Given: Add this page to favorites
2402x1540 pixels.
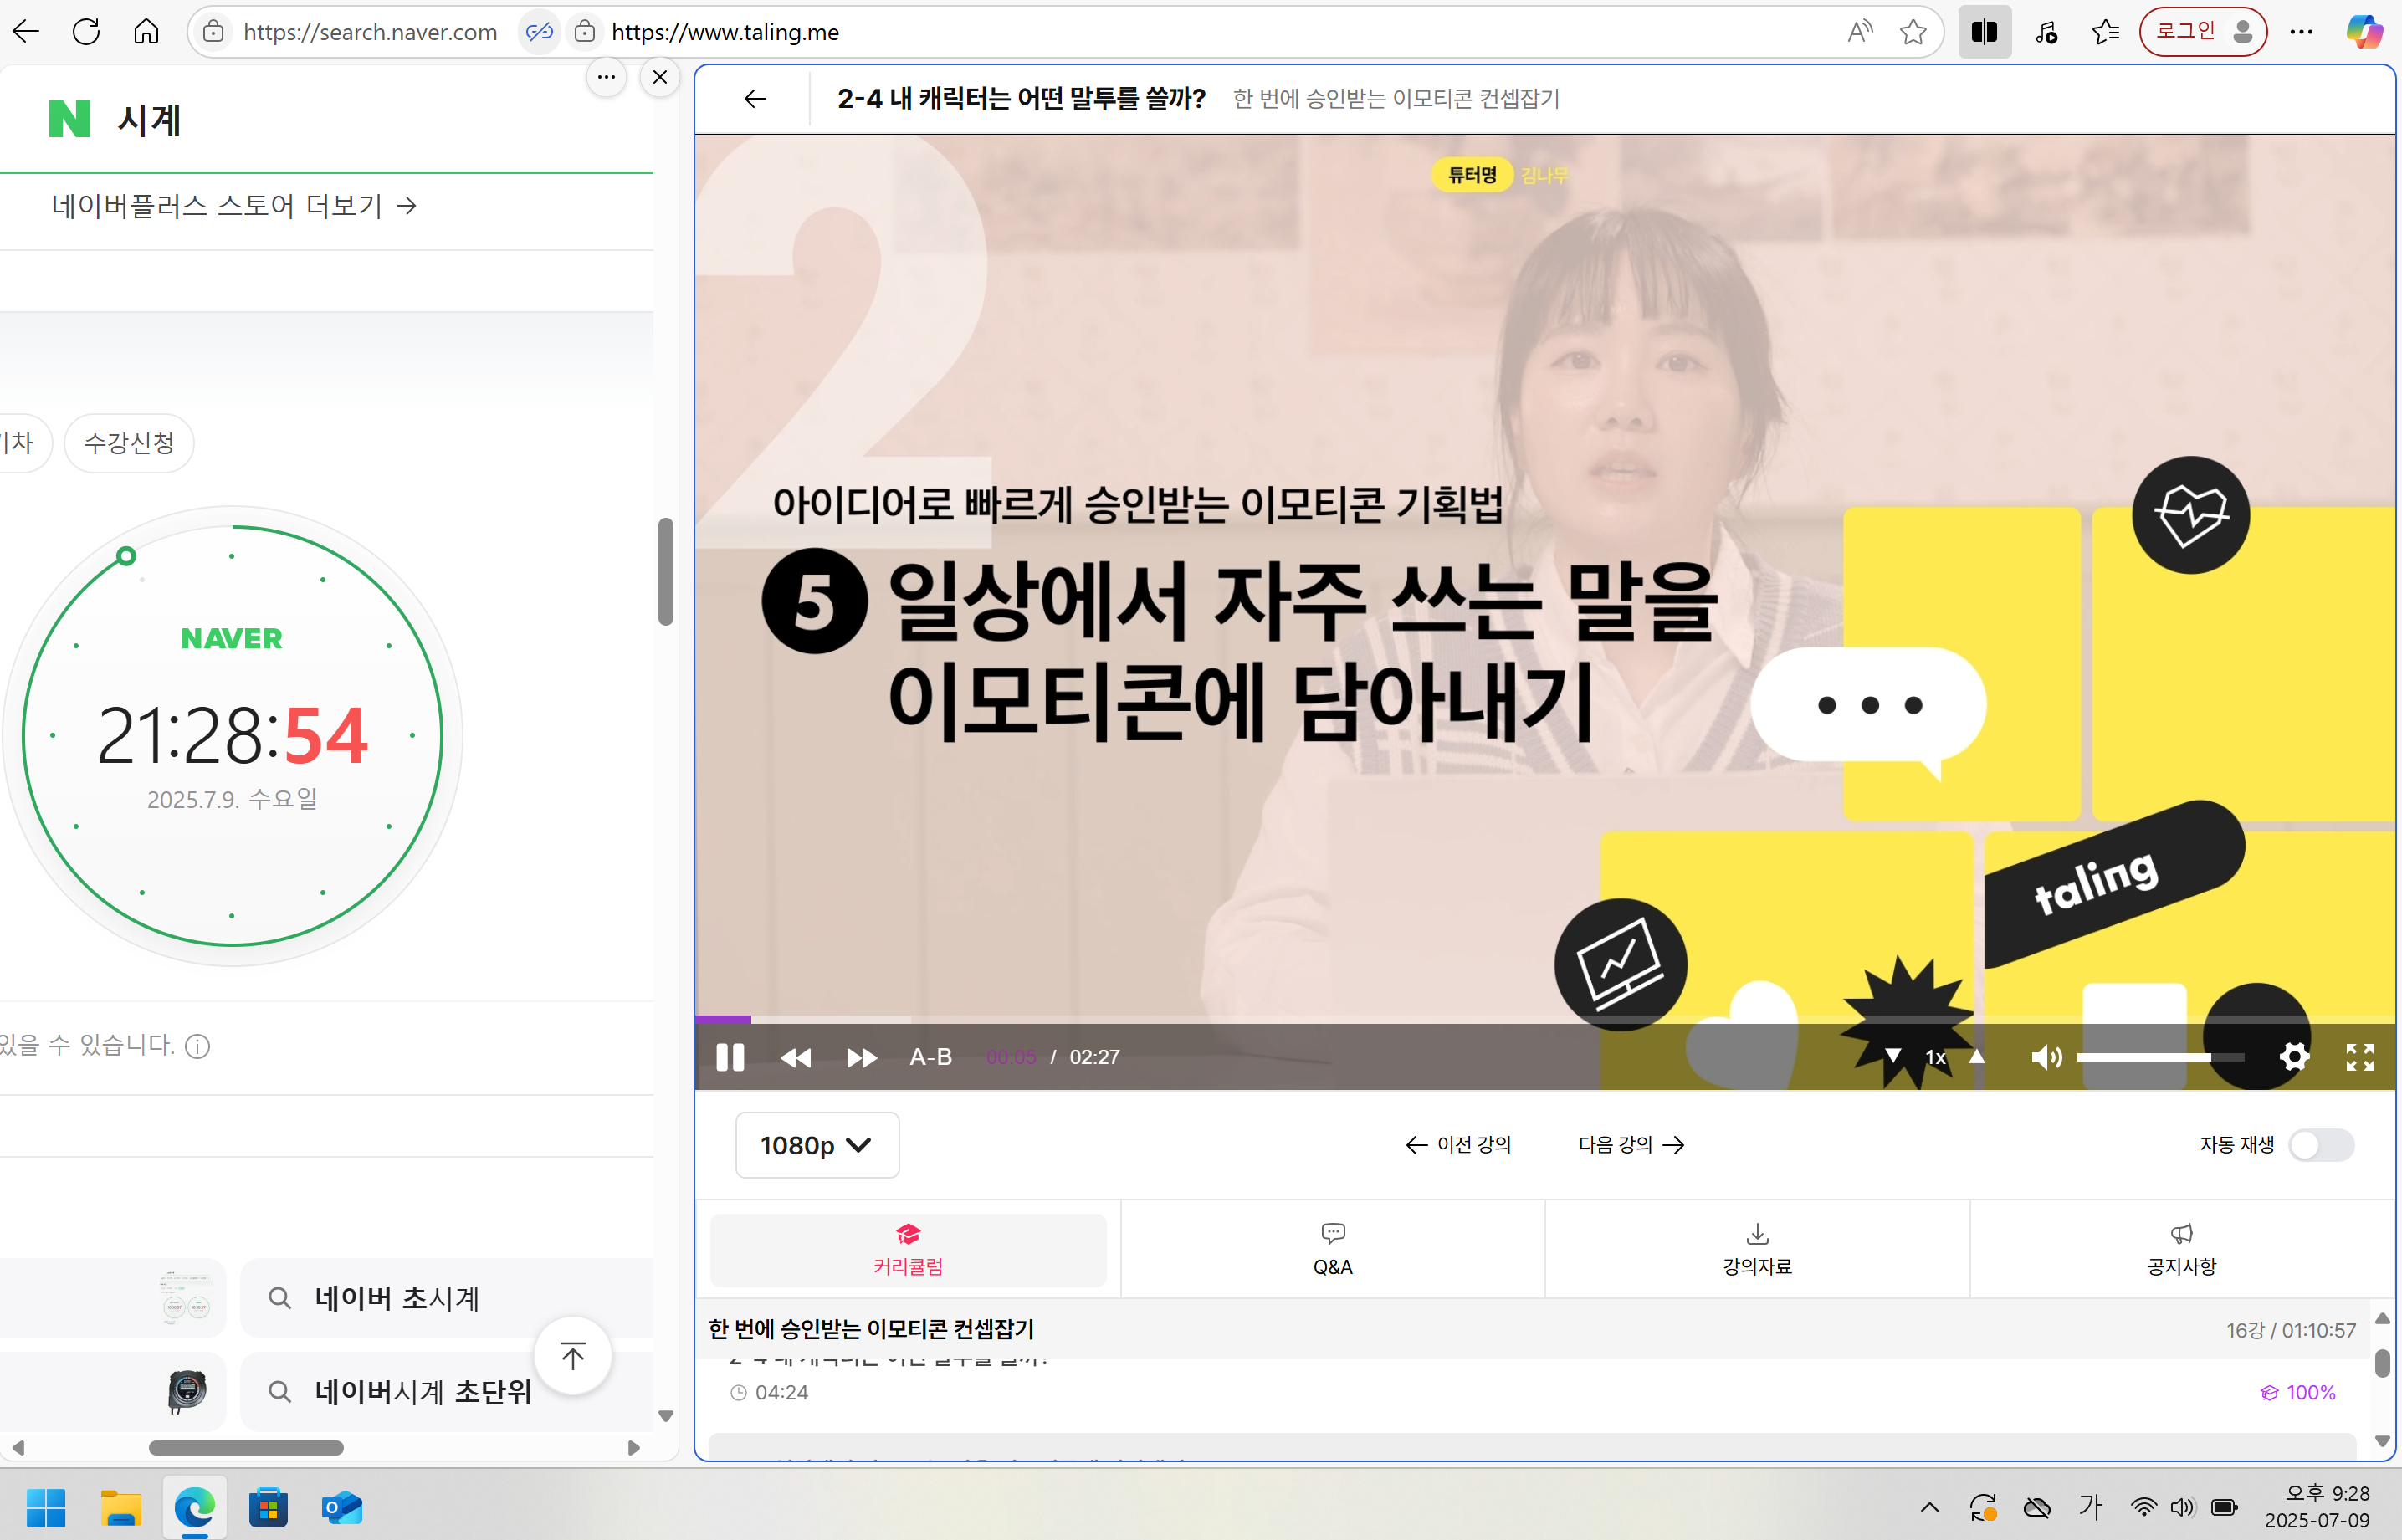Looking at the screenshot, I should [1913, 31].
